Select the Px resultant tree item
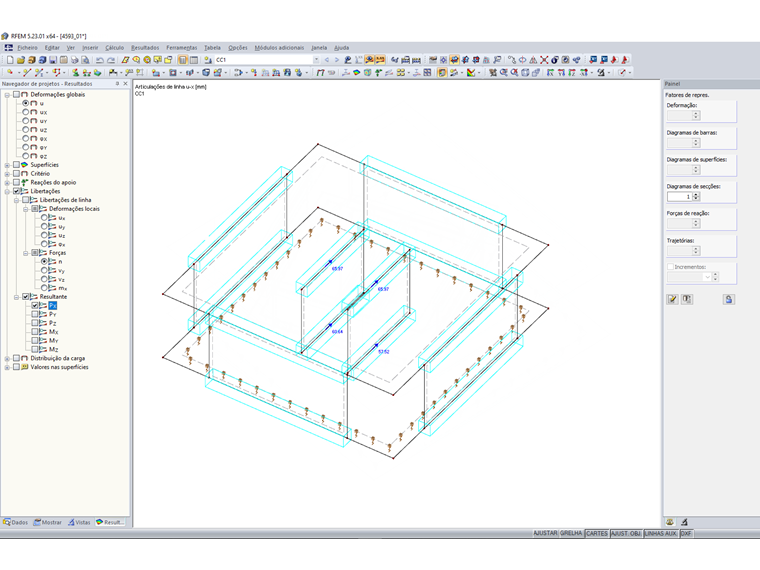 point(53,305)
